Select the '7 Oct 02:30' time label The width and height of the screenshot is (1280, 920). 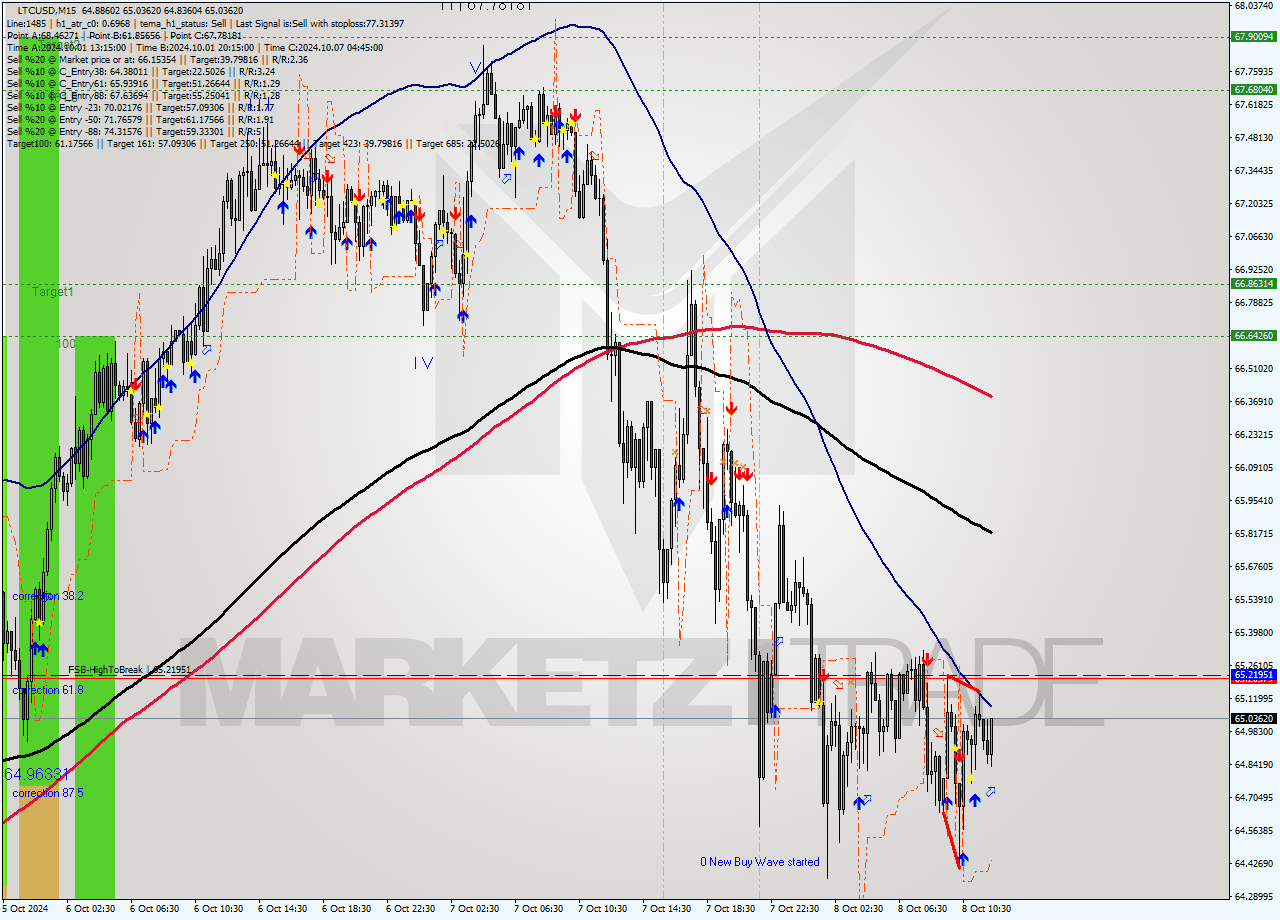474,909
